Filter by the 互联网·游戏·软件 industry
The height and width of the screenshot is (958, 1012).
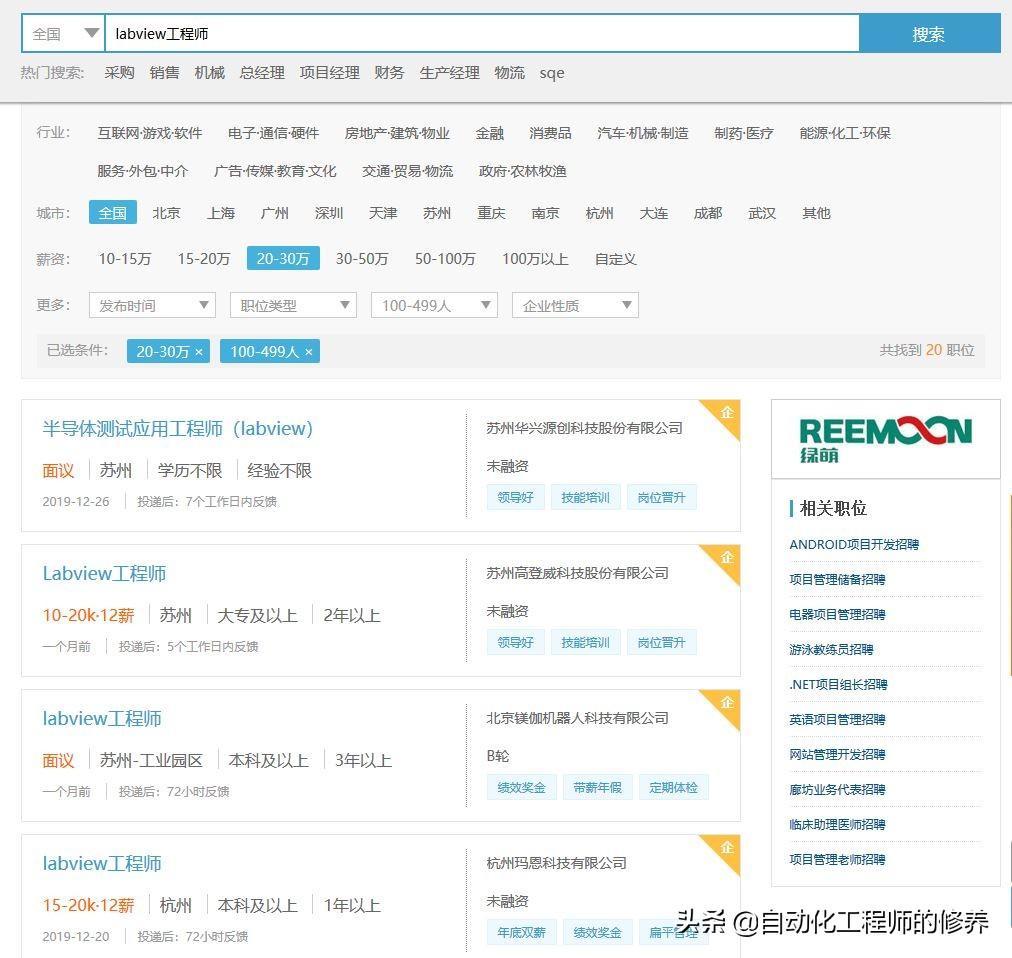149,133
